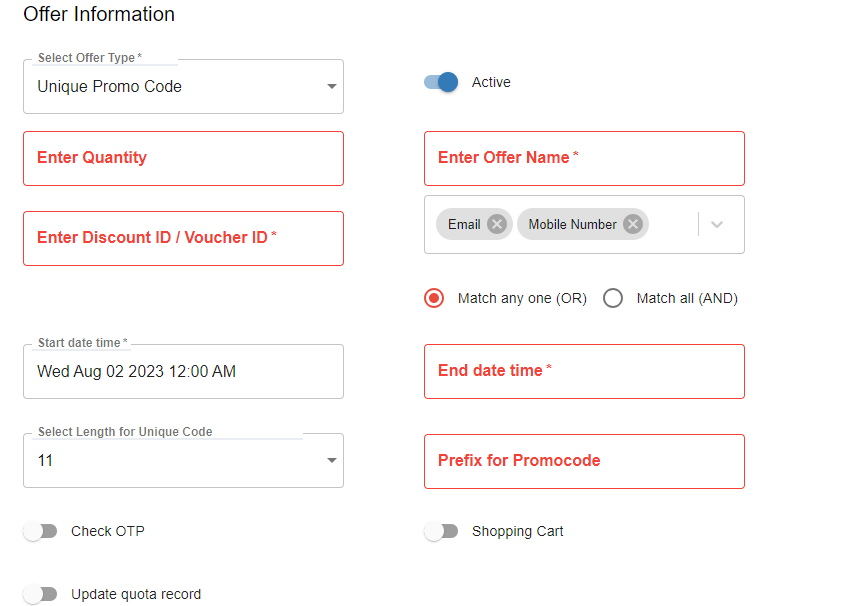Remove the Mobile Number chip
Screen dimensions: 846x606
click(632, 224)
